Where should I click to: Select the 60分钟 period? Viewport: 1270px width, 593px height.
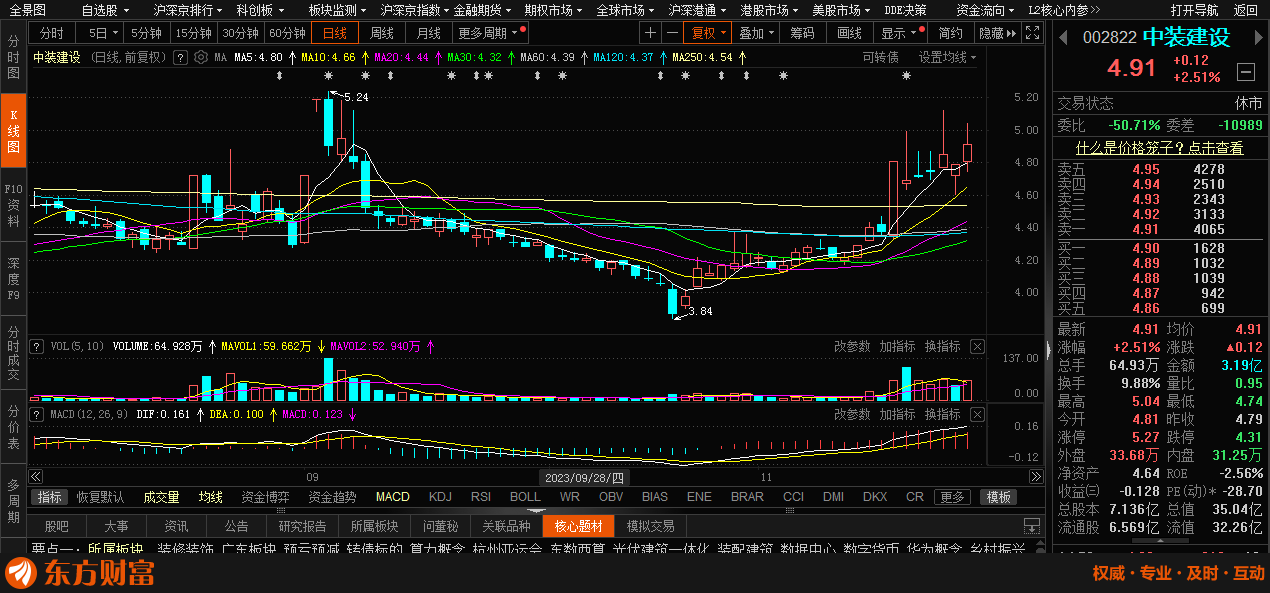point(287,33)
